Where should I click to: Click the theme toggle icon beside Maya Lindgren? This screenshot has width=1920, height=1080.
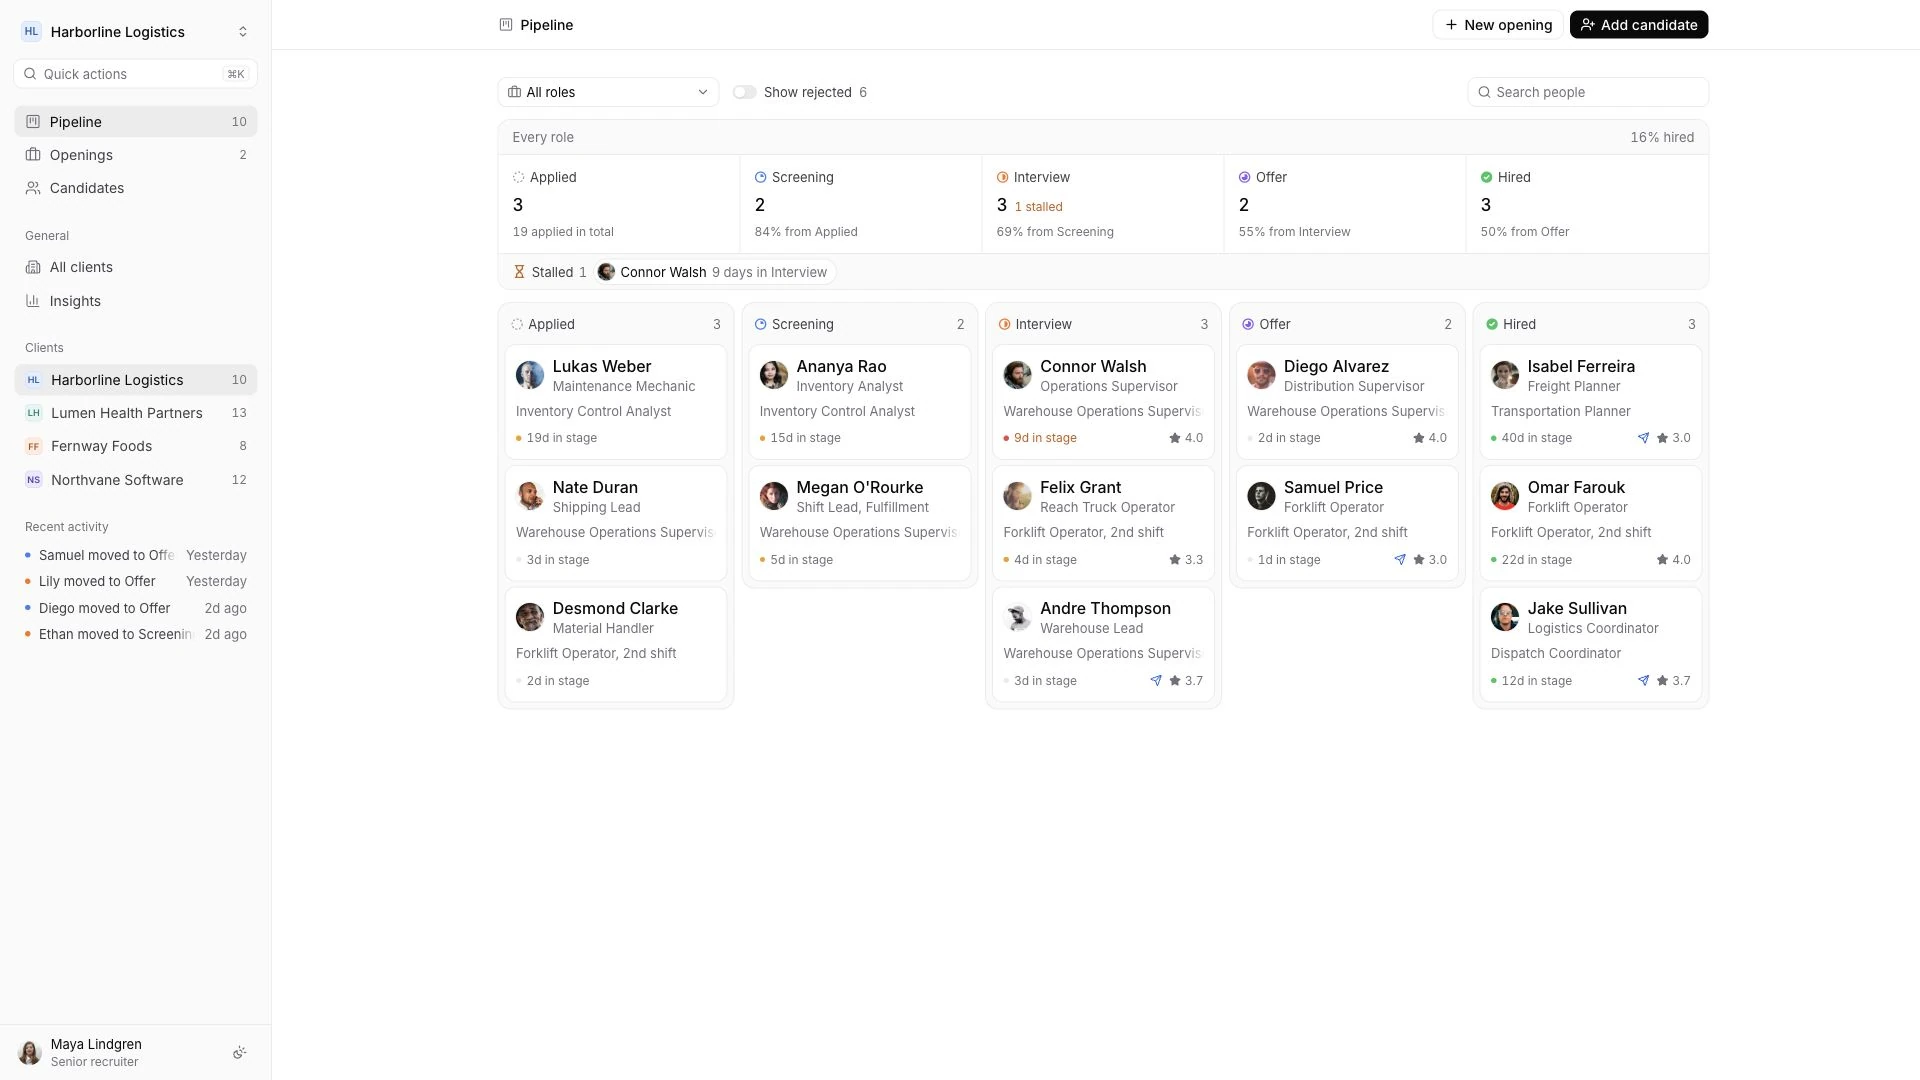tap(240, 1053)
